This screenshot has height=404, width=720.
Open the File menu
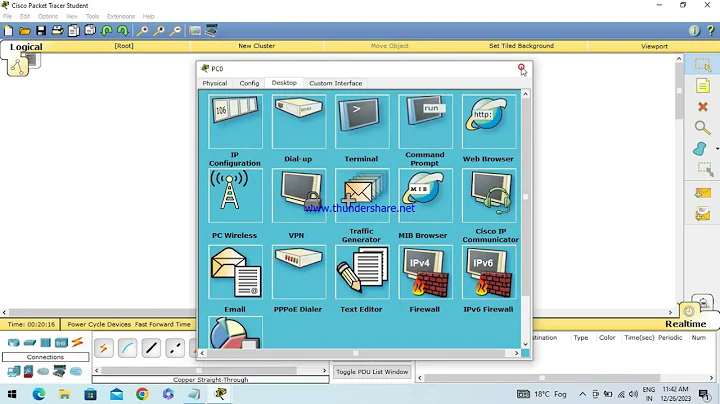(8, 16)
